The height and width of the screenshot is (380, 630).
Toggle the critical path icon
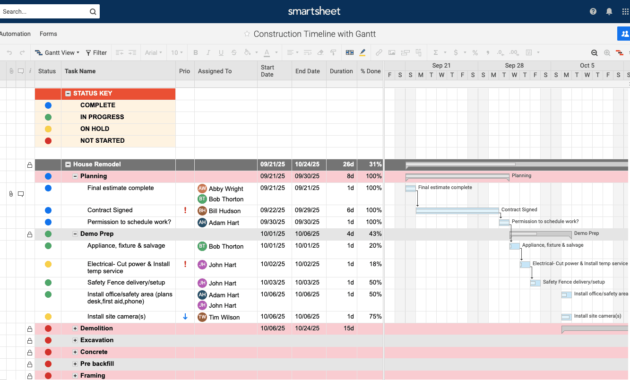[x=620, y=53]
